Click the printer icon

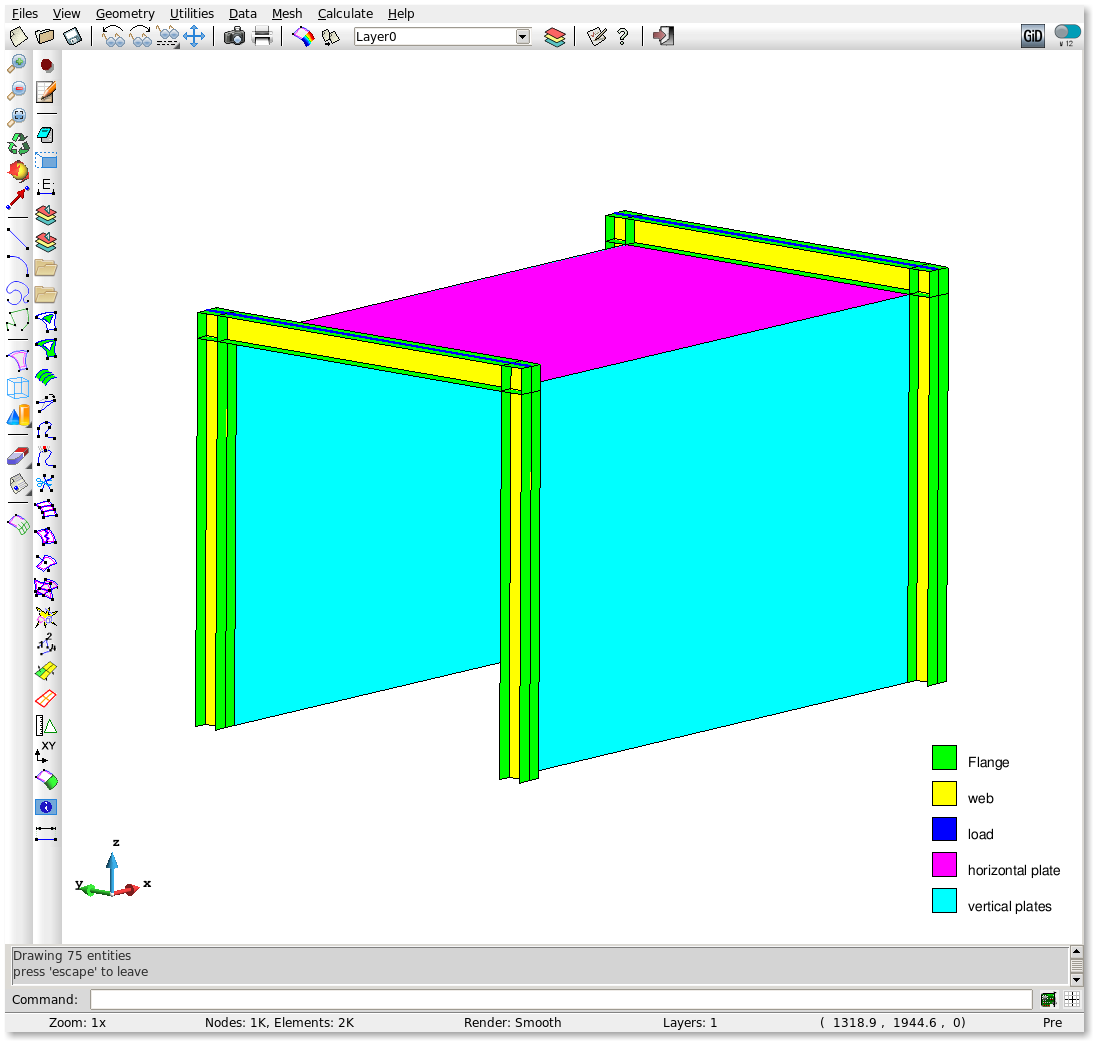262,37
